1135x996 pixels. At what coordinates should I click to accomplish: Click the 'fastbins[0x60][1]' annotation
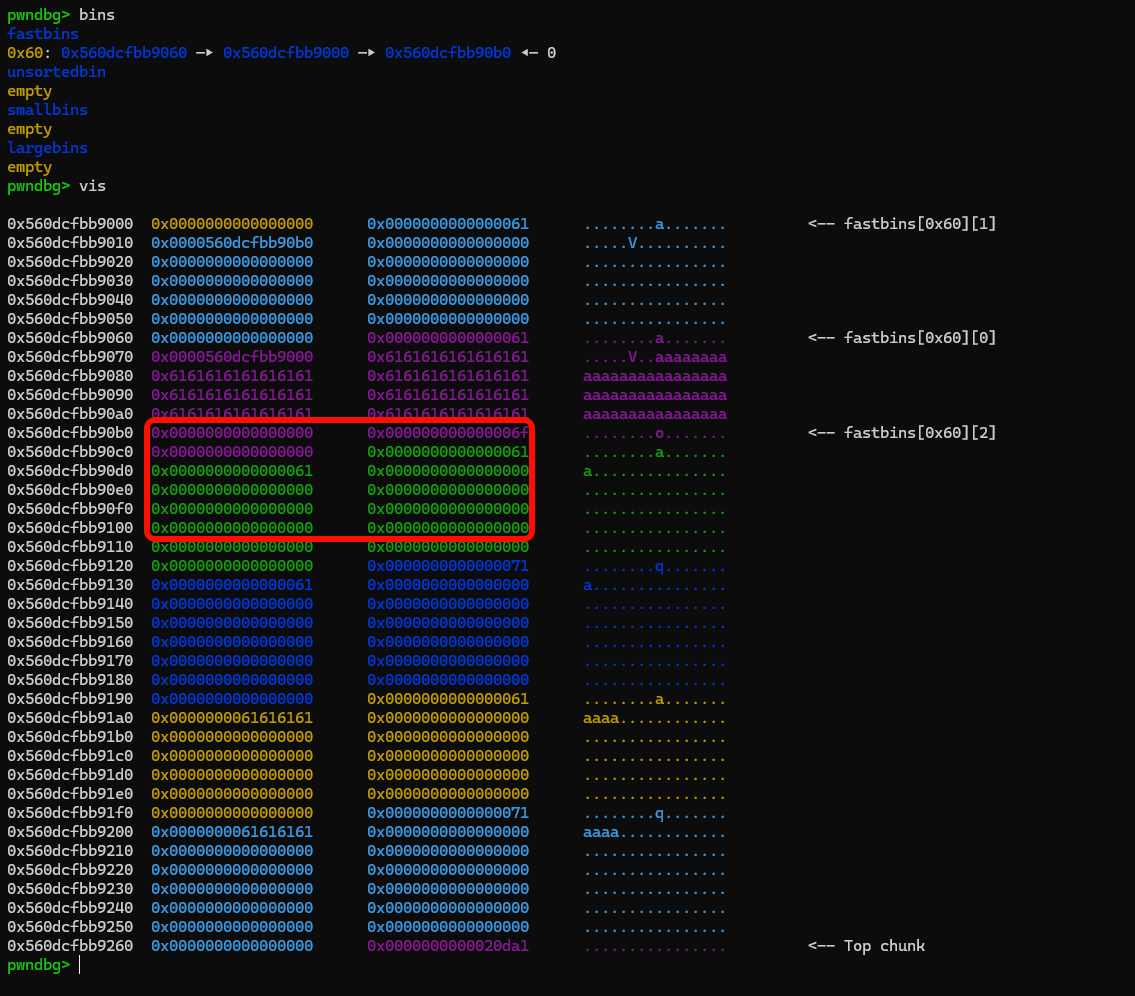920,224
